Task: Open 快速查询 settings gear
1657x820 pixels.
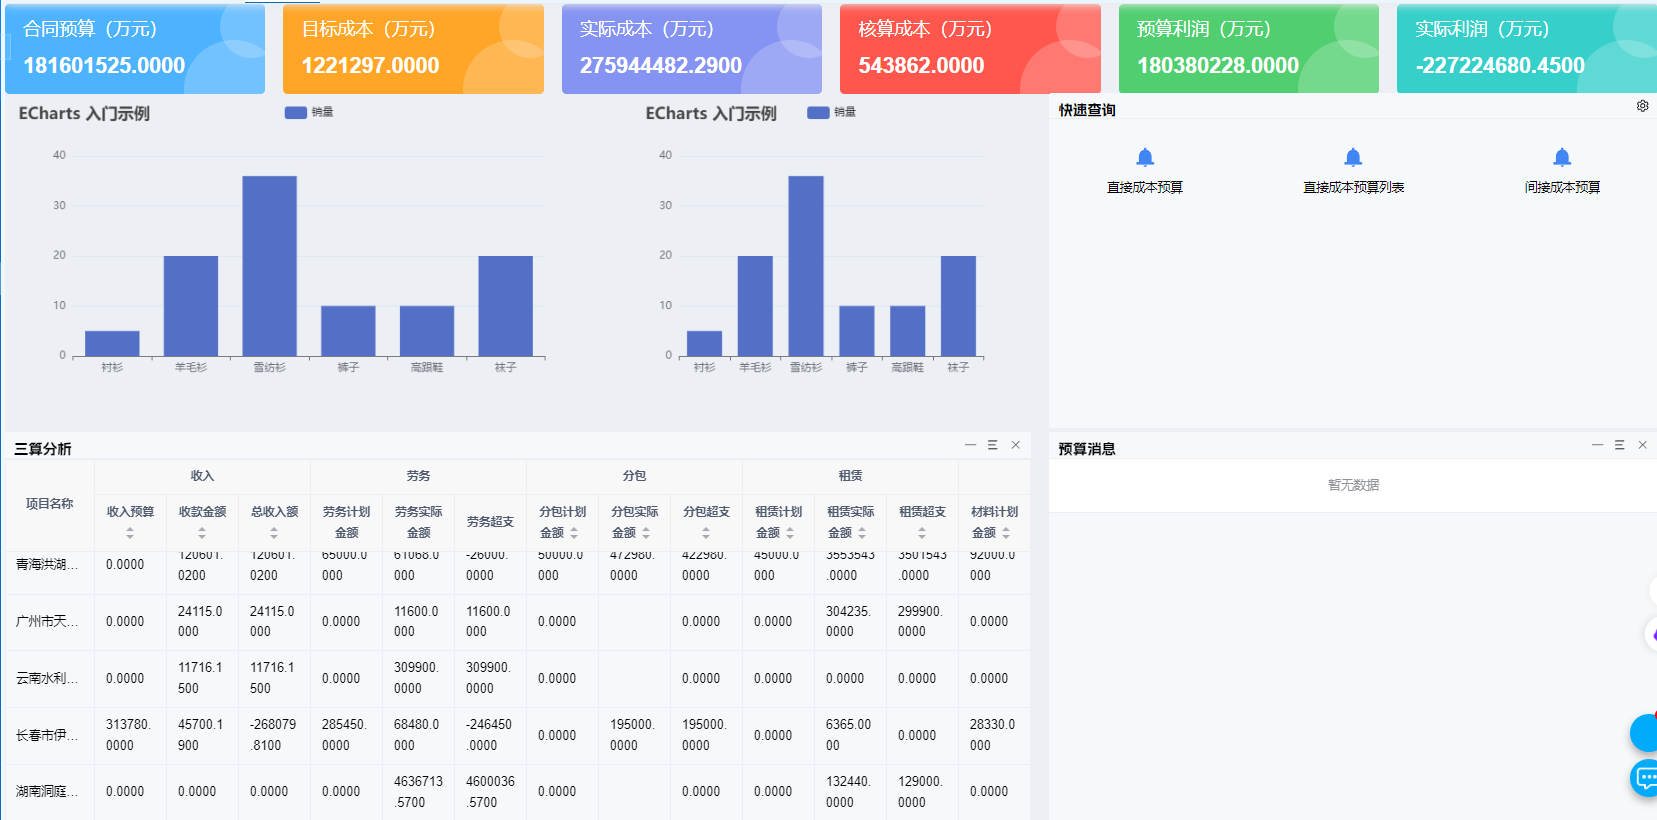Action: 1642,106
